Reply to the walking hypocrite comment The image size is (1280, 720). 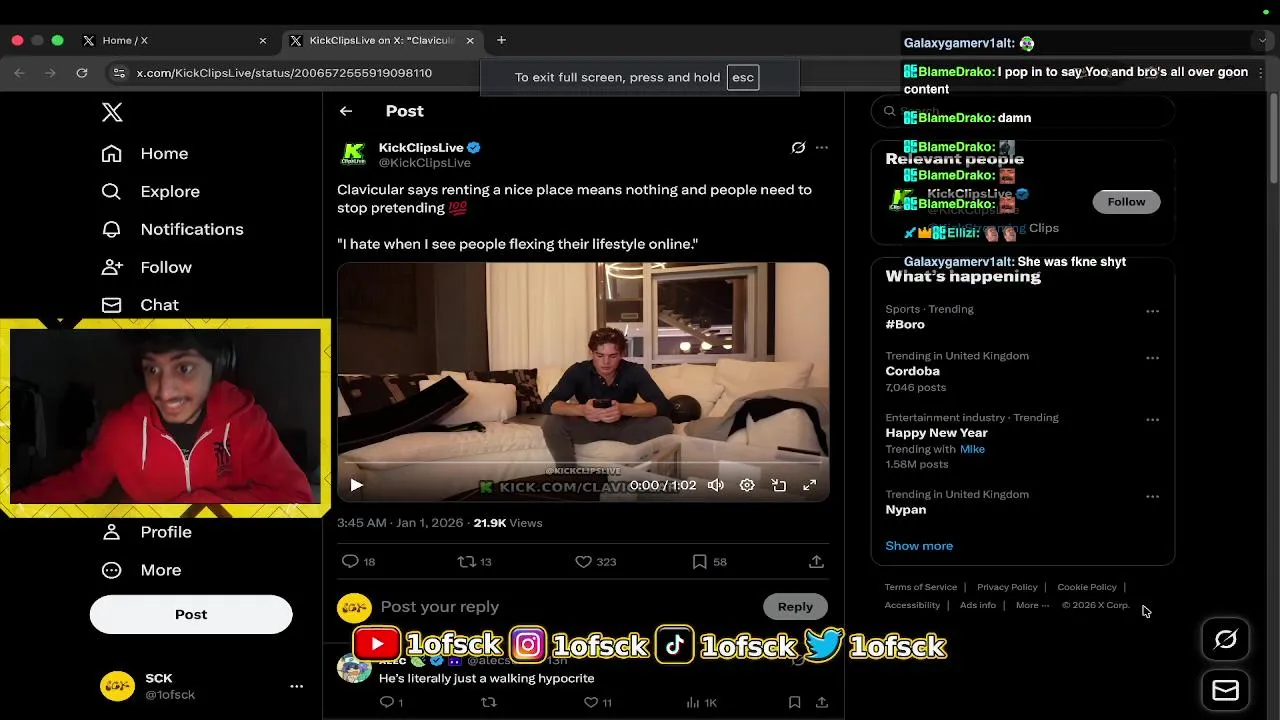[x=393, y=703]
